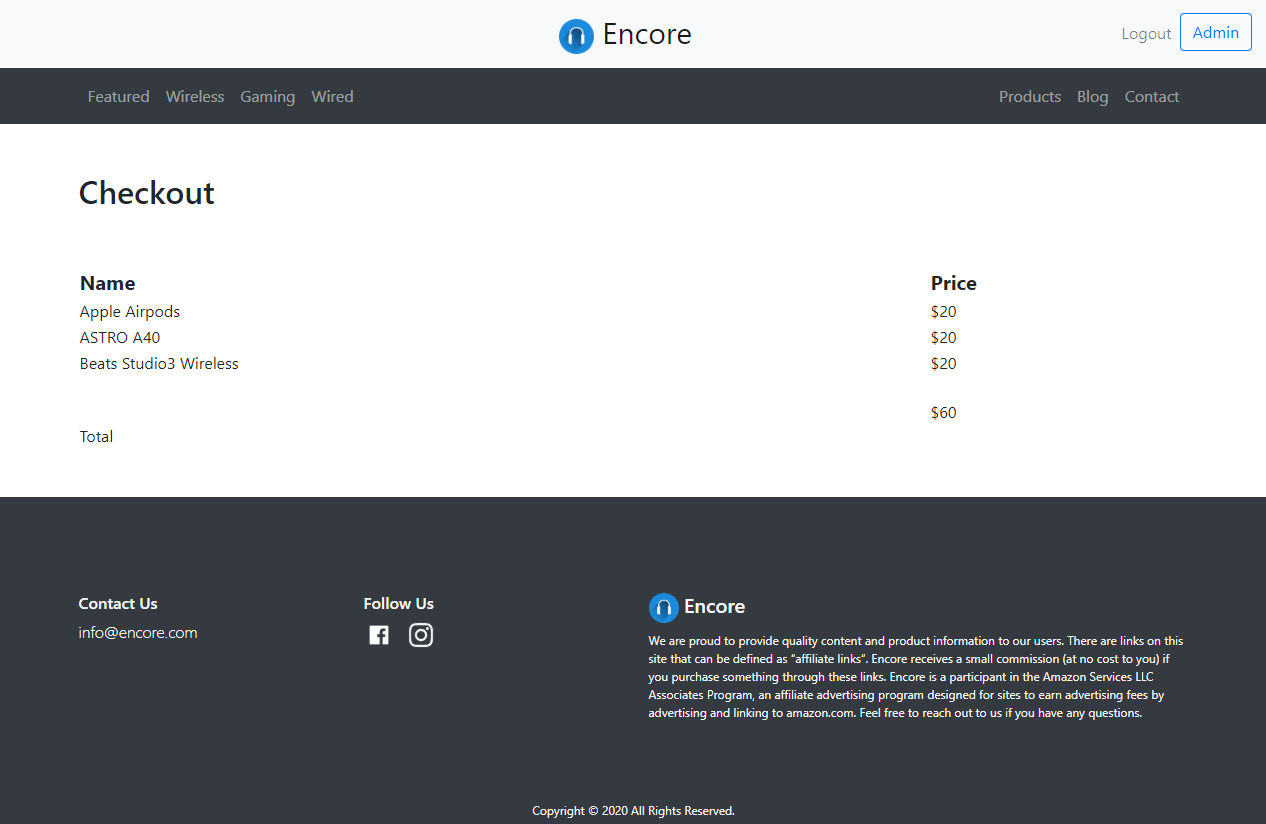Click the Encore headphone logo in header
Image resolution: width=1266 pixels, height=824 pixels.
click(576, 36)
